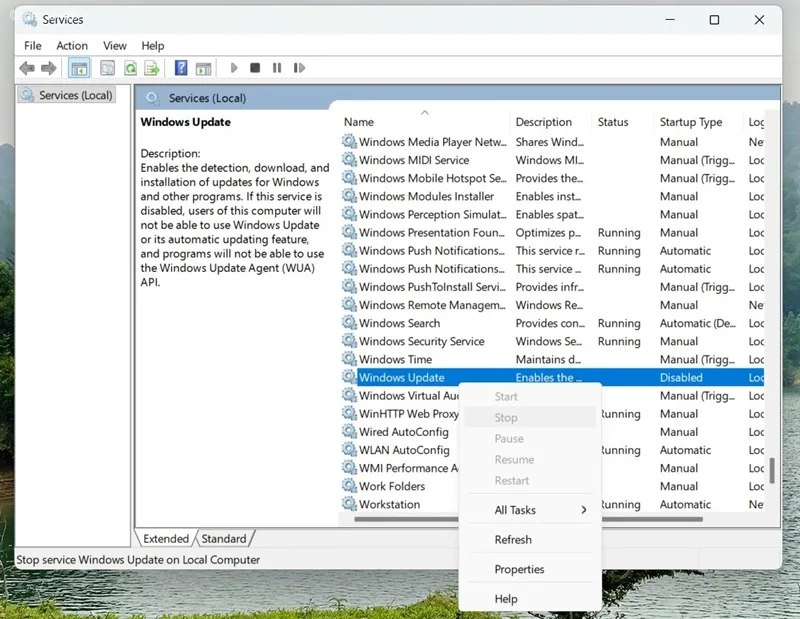Select the Windows Presentation Foundation service
Image resolution: width=800 pixels, height=619 pixels.
coord(553,232)
